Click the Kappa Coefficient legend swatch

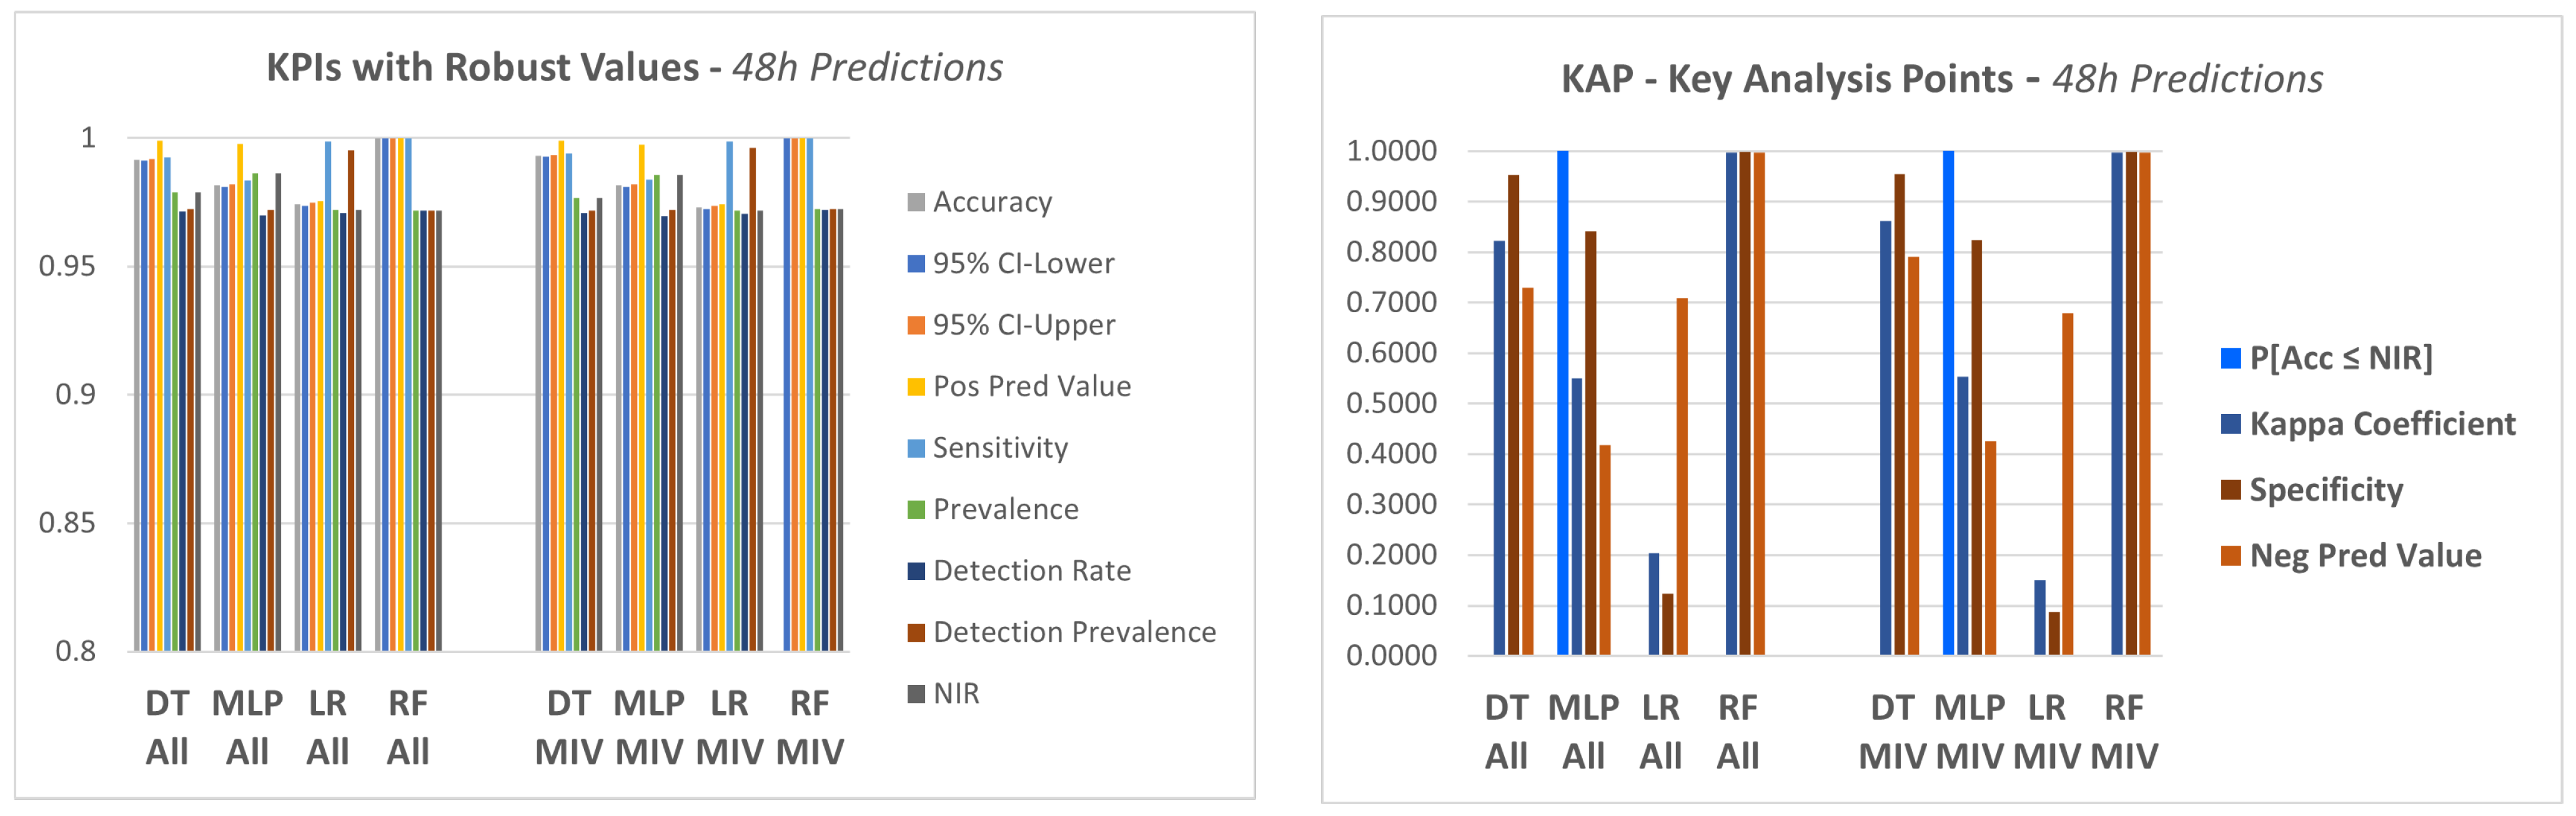(2230, 424)
